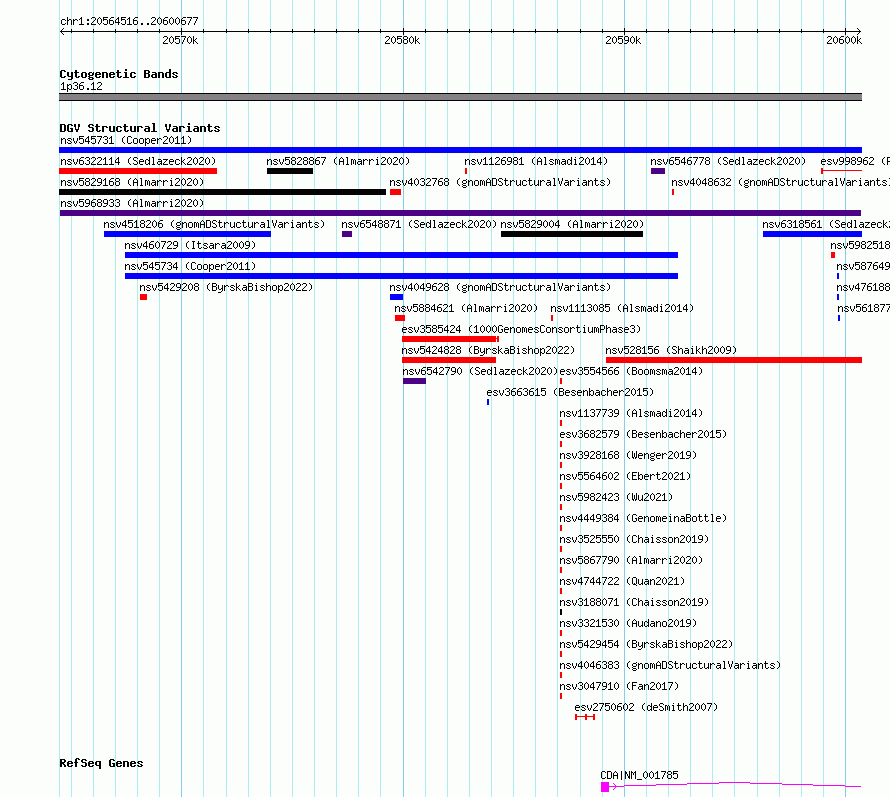Select esv3663615 (Besenbacher2015) label
Screen dimensions: 890x797
(x=570, y=392)
